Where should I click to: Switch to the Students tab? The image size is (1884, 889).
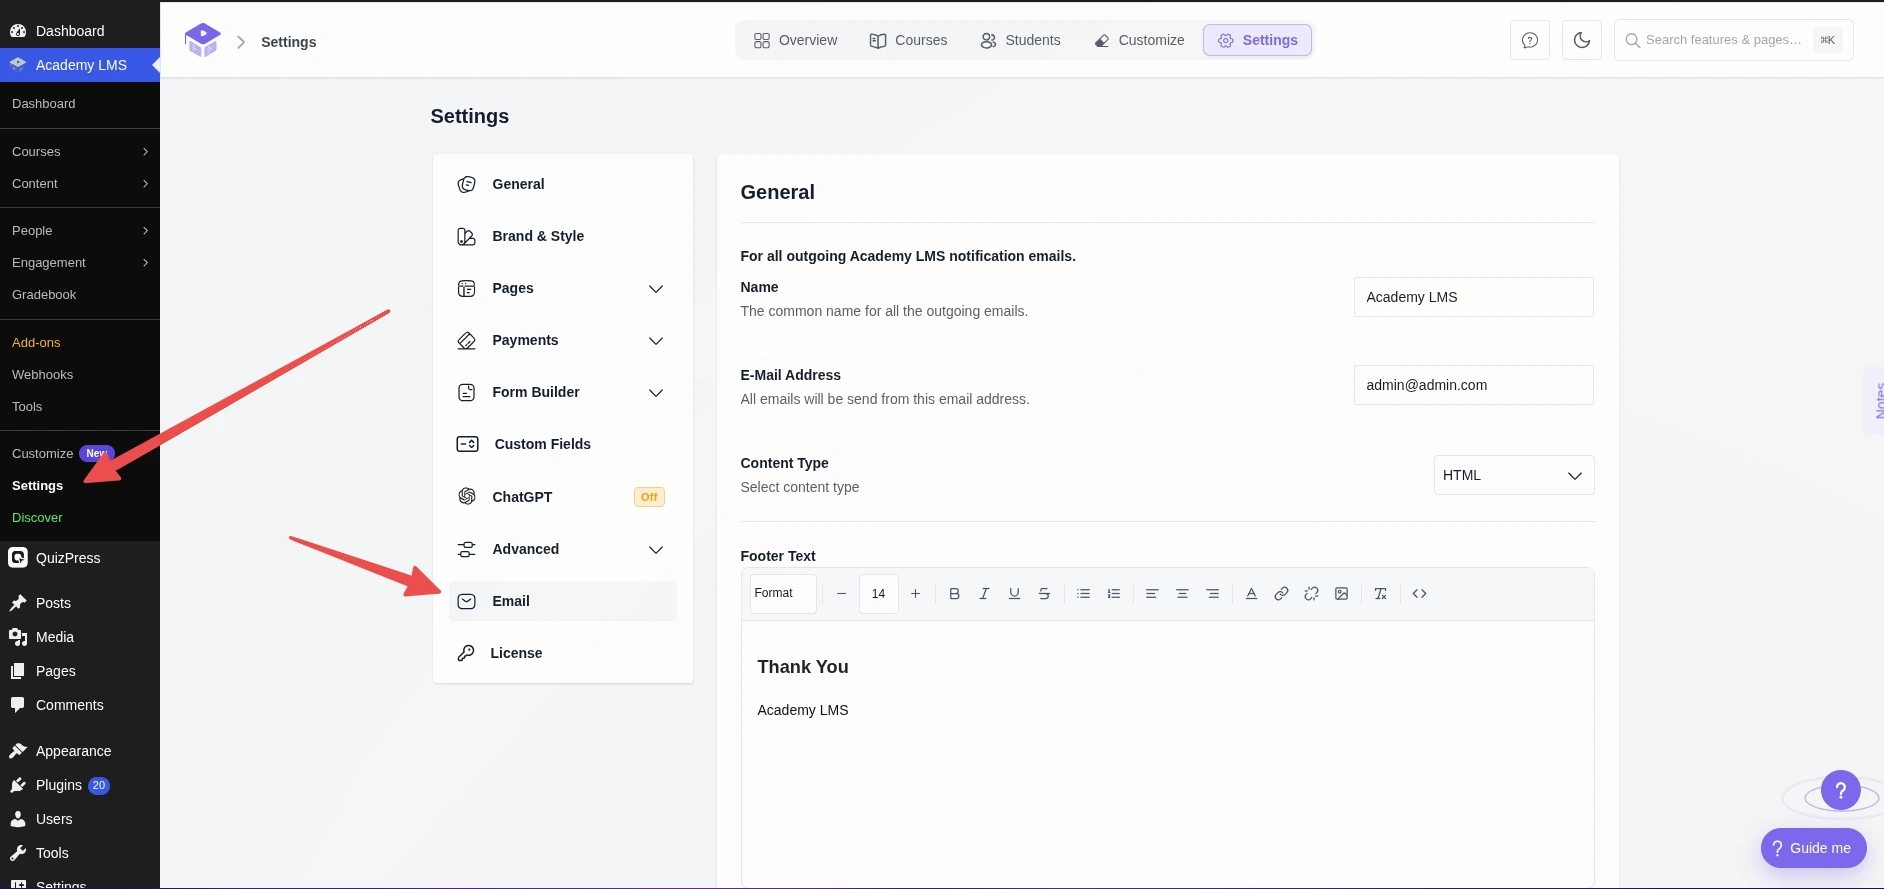tap(1021, 40)
